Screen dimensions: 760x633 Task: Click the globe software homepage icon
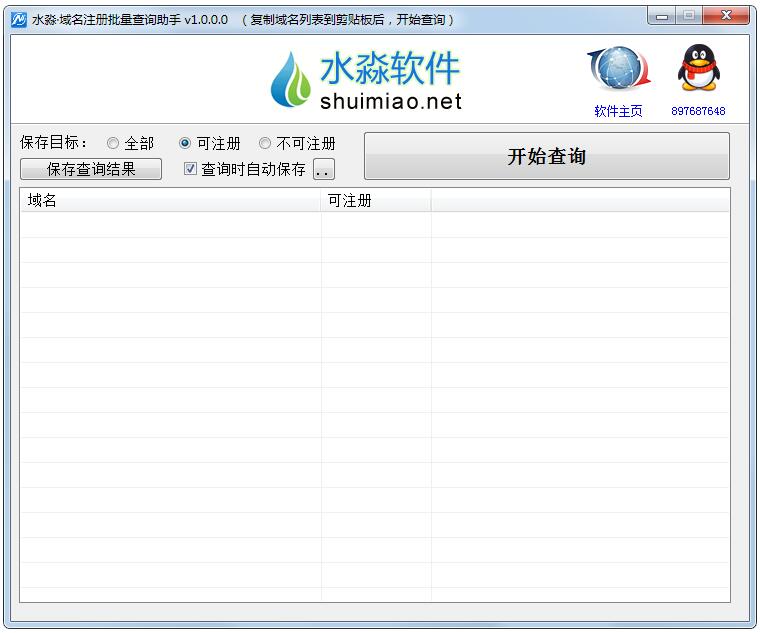619,68
